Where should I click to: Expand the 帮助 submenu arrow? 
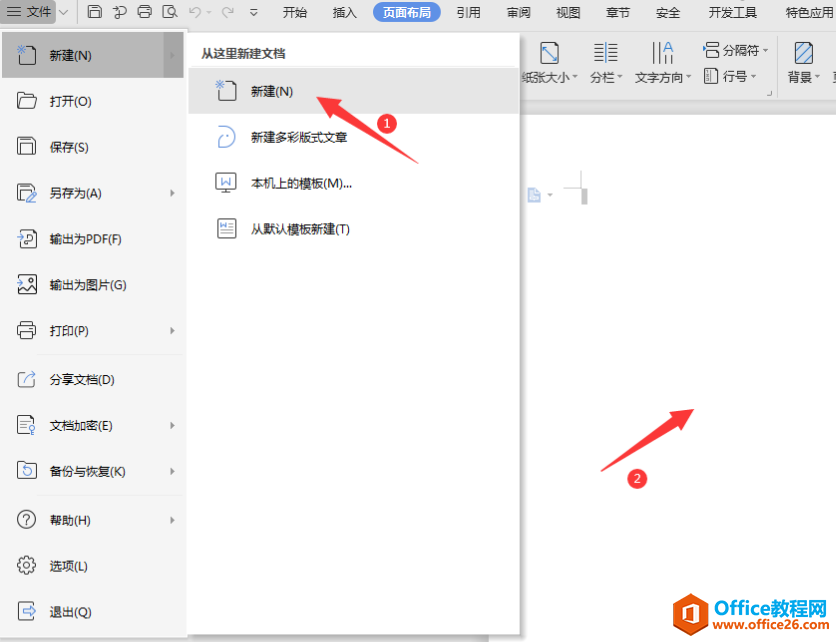(x=172, y=520)
